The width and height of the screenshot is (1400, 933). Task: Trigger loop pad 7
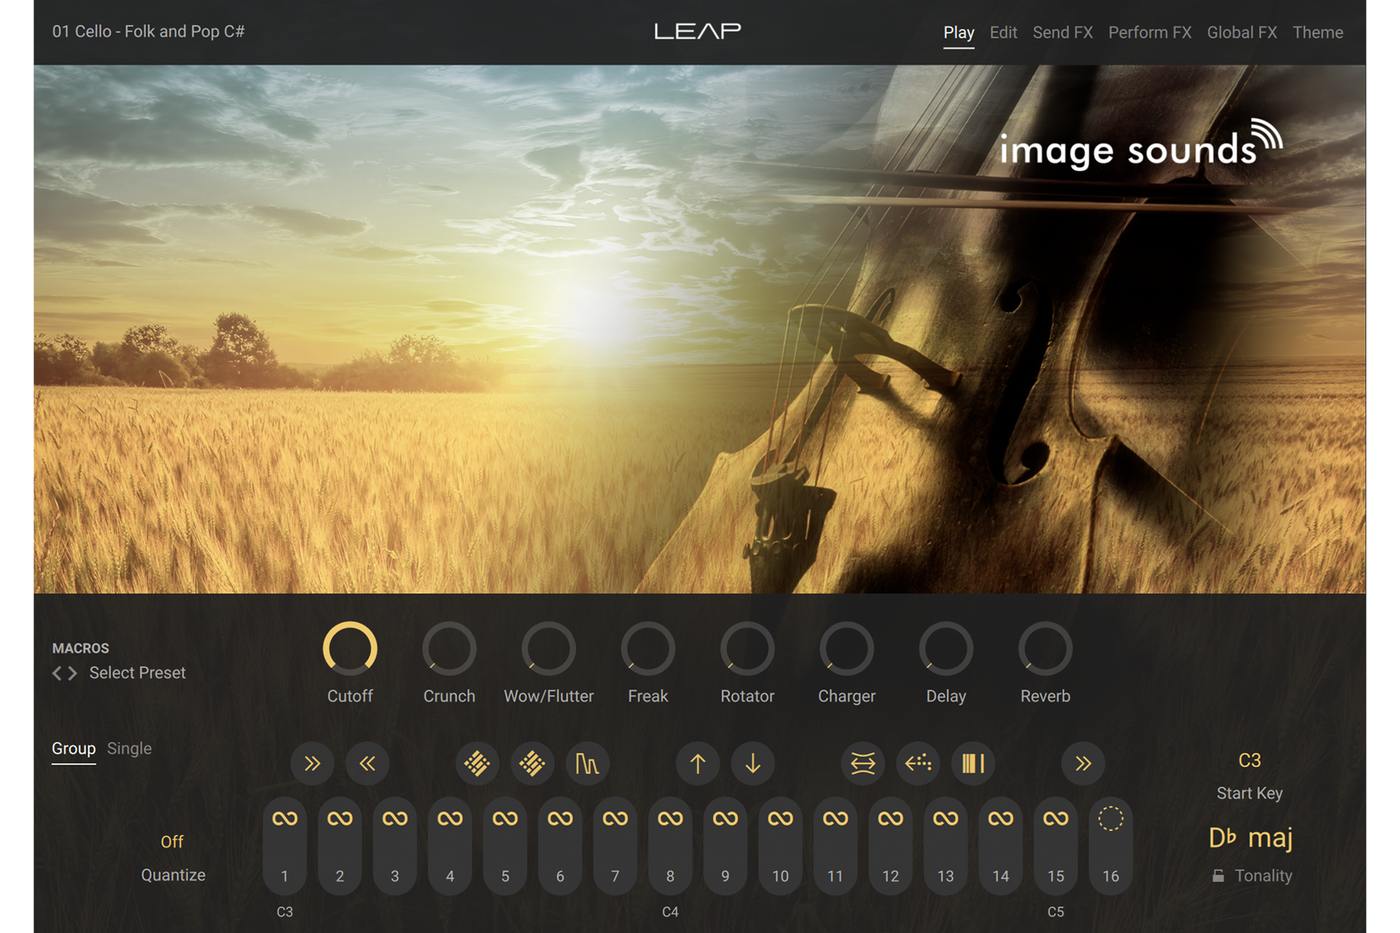click(x=615, y=846)
